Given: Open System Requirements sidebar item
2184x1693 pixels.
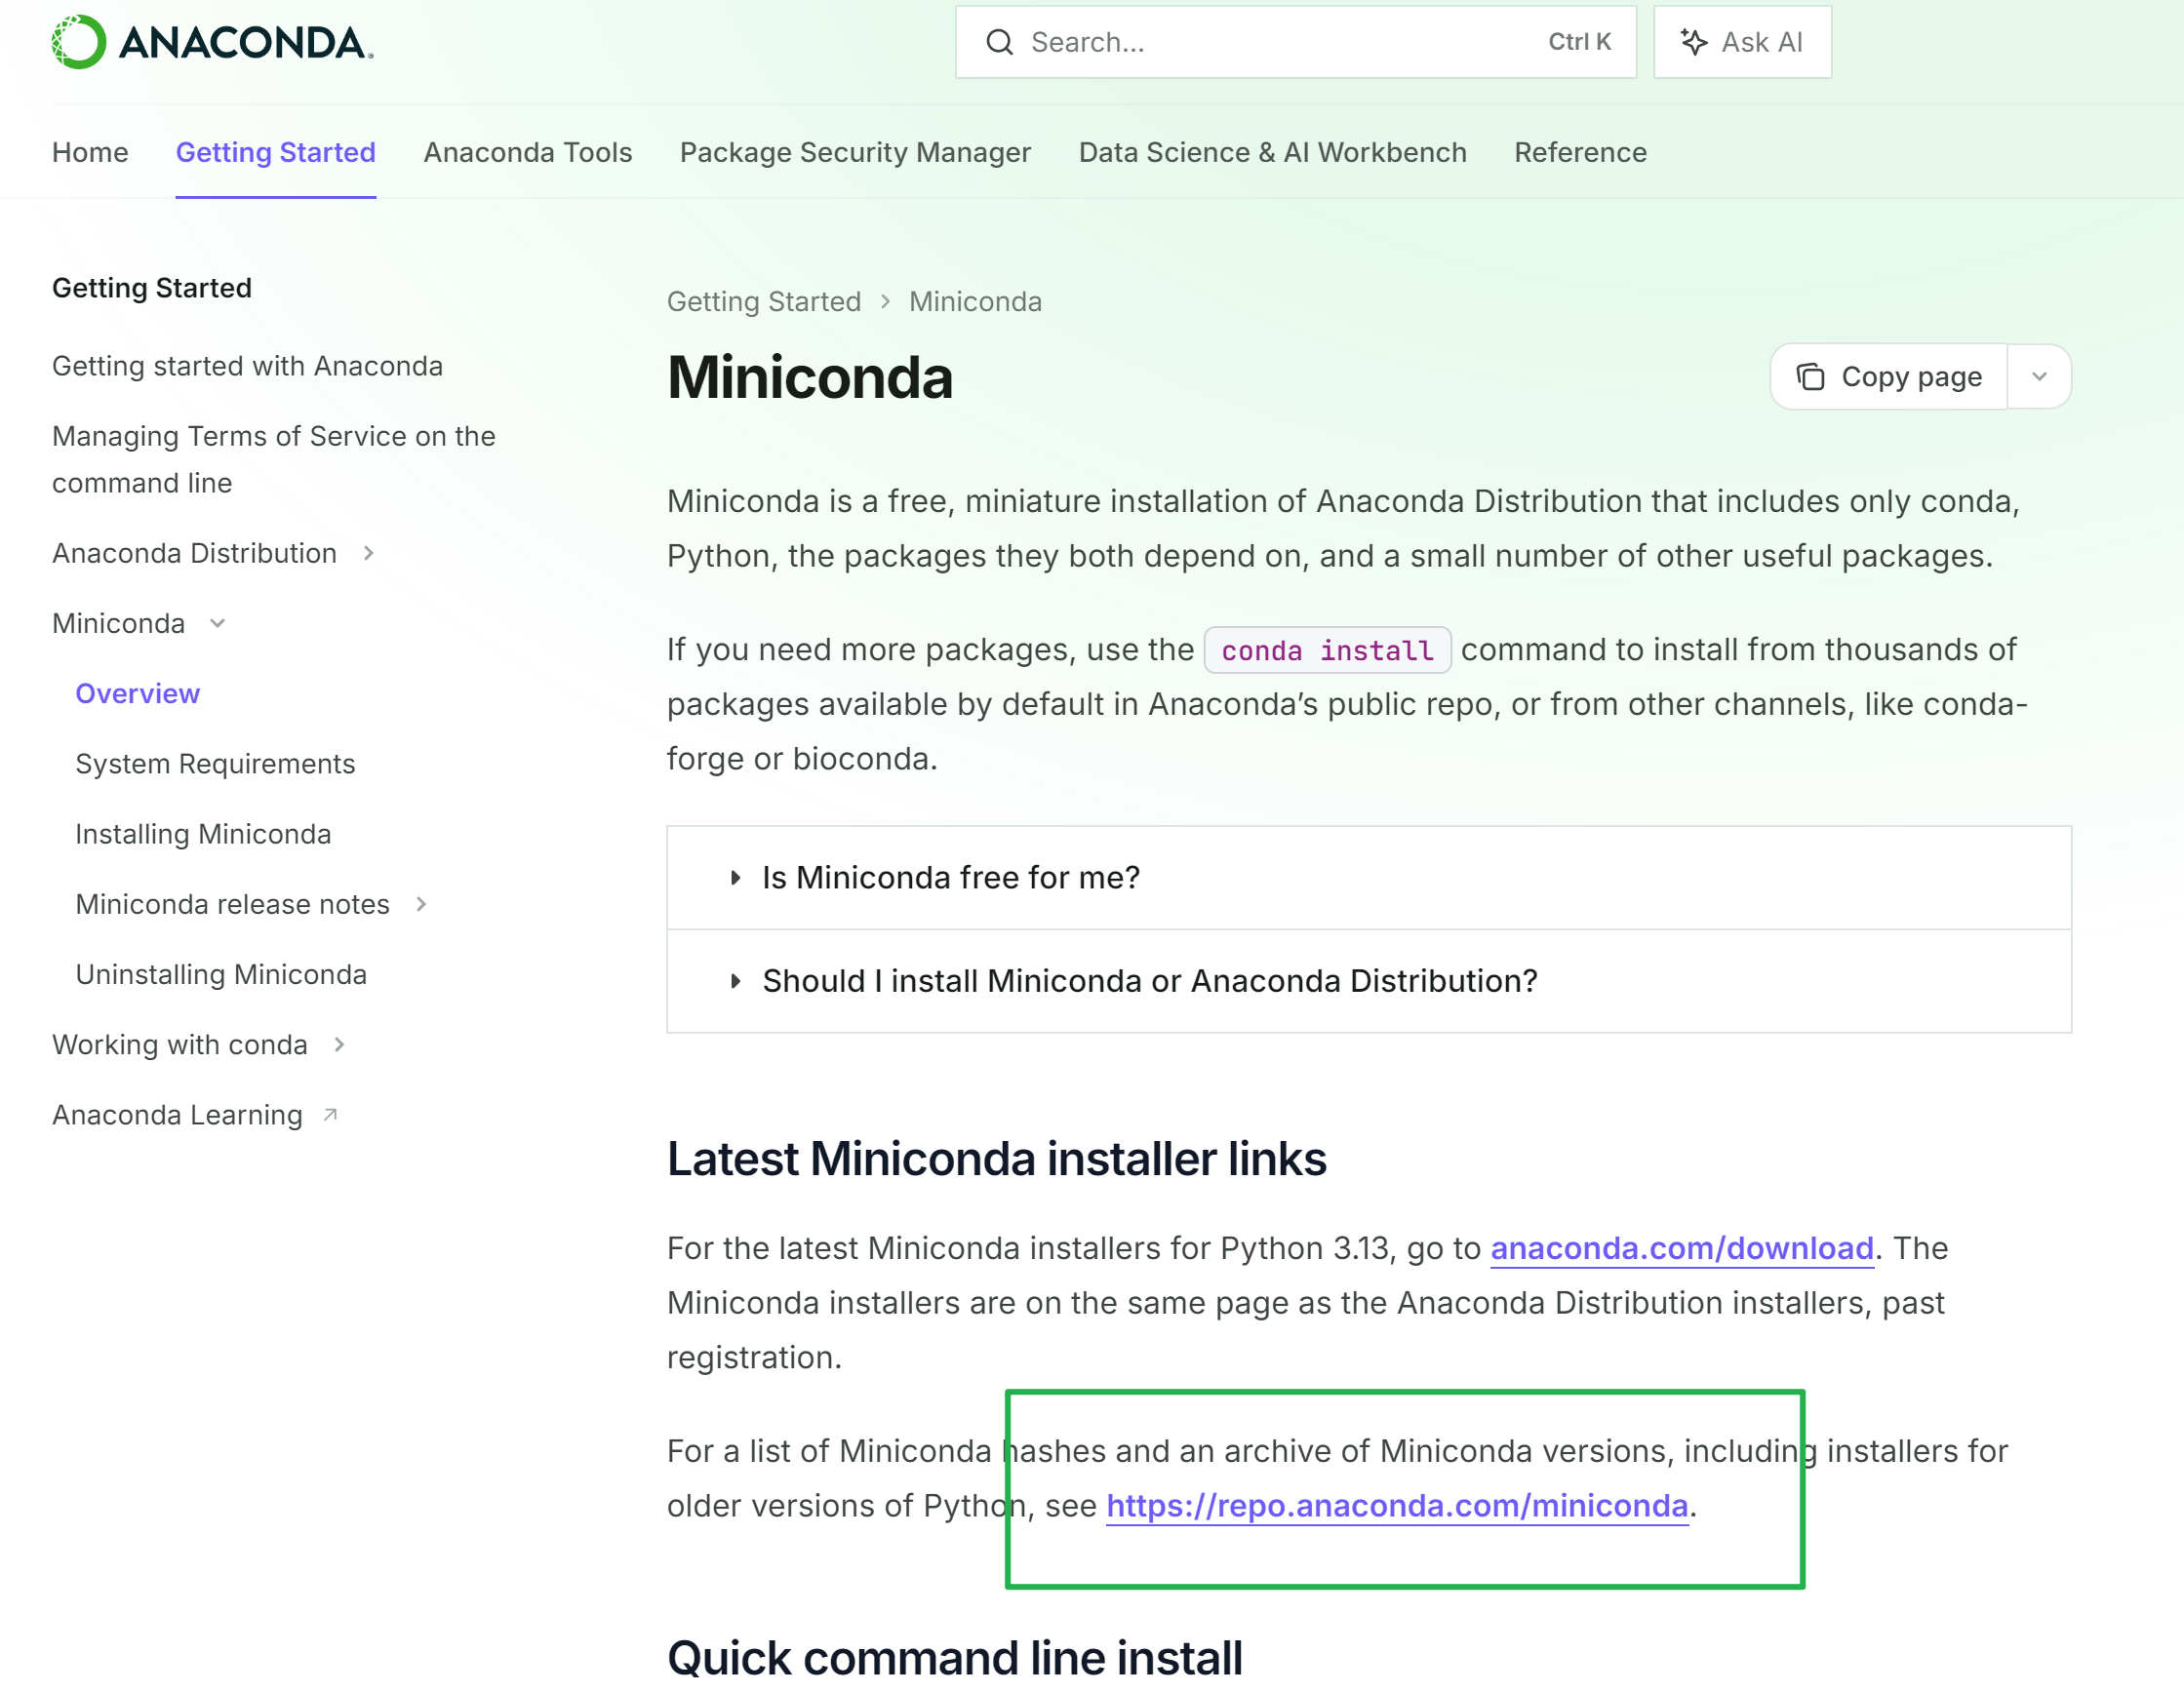Looking at the screenshot, I should tap(215, 764).
